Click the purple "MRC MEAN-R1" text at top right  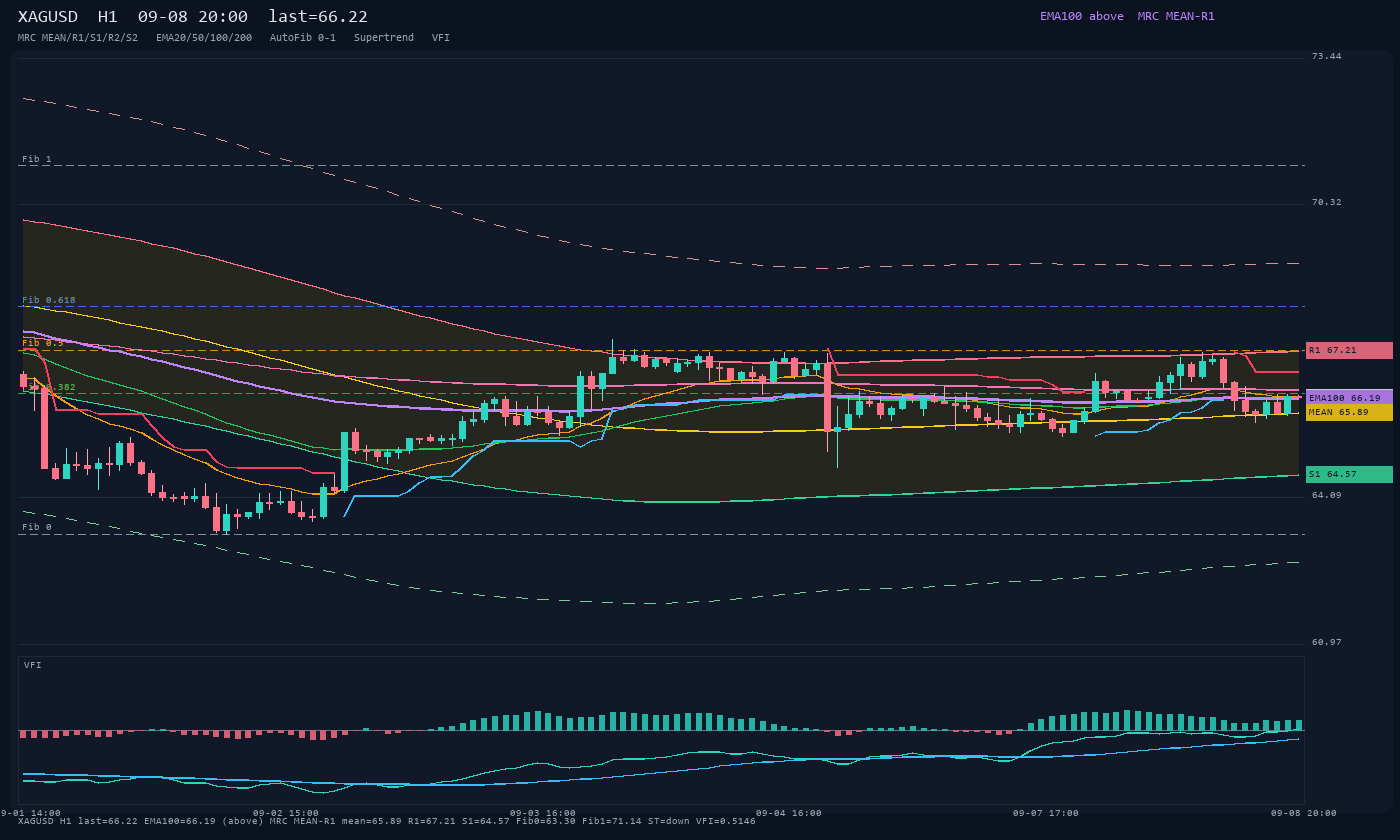(1176, 16)
